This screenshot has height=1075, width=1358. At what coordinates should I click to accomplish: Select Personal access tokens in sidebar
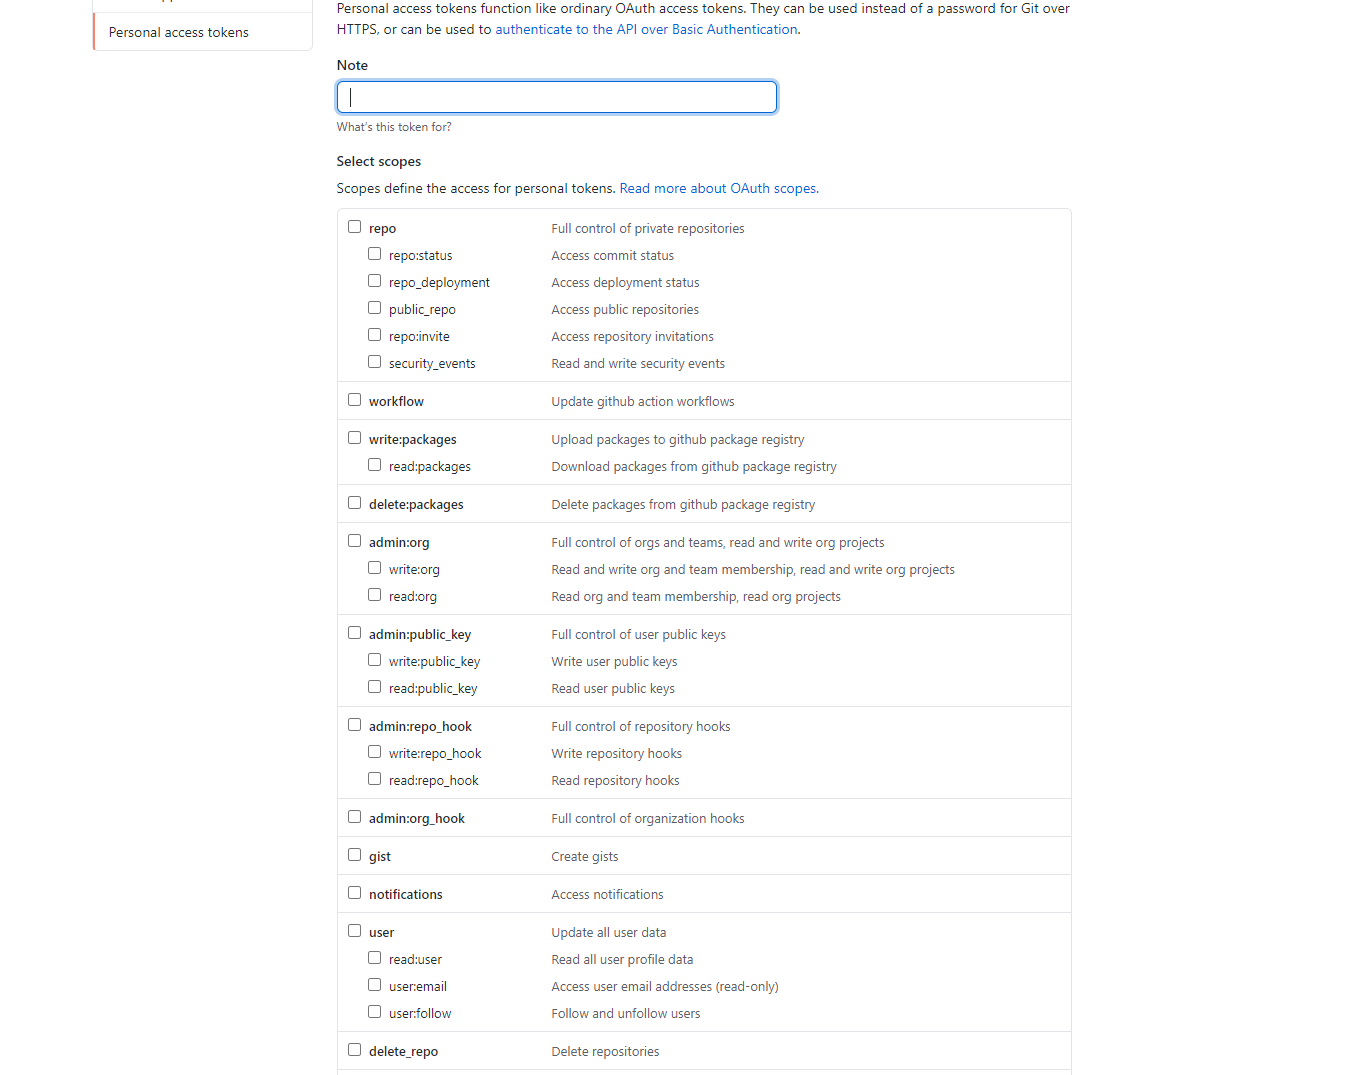178,32
